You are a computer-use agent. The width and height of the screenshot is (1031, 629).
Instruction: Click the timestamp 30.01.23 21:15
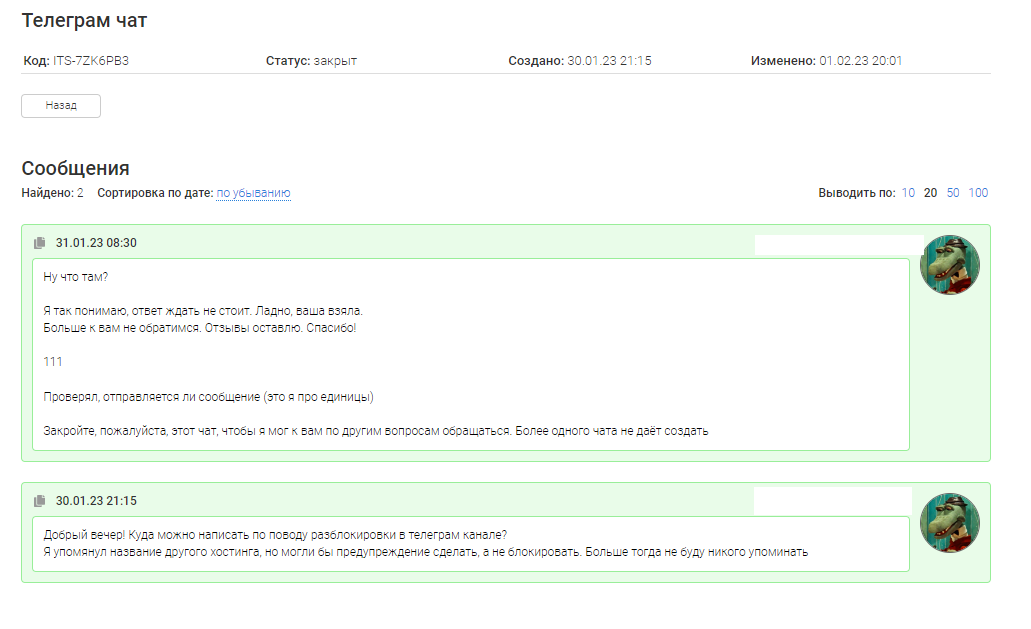[96, 501]
